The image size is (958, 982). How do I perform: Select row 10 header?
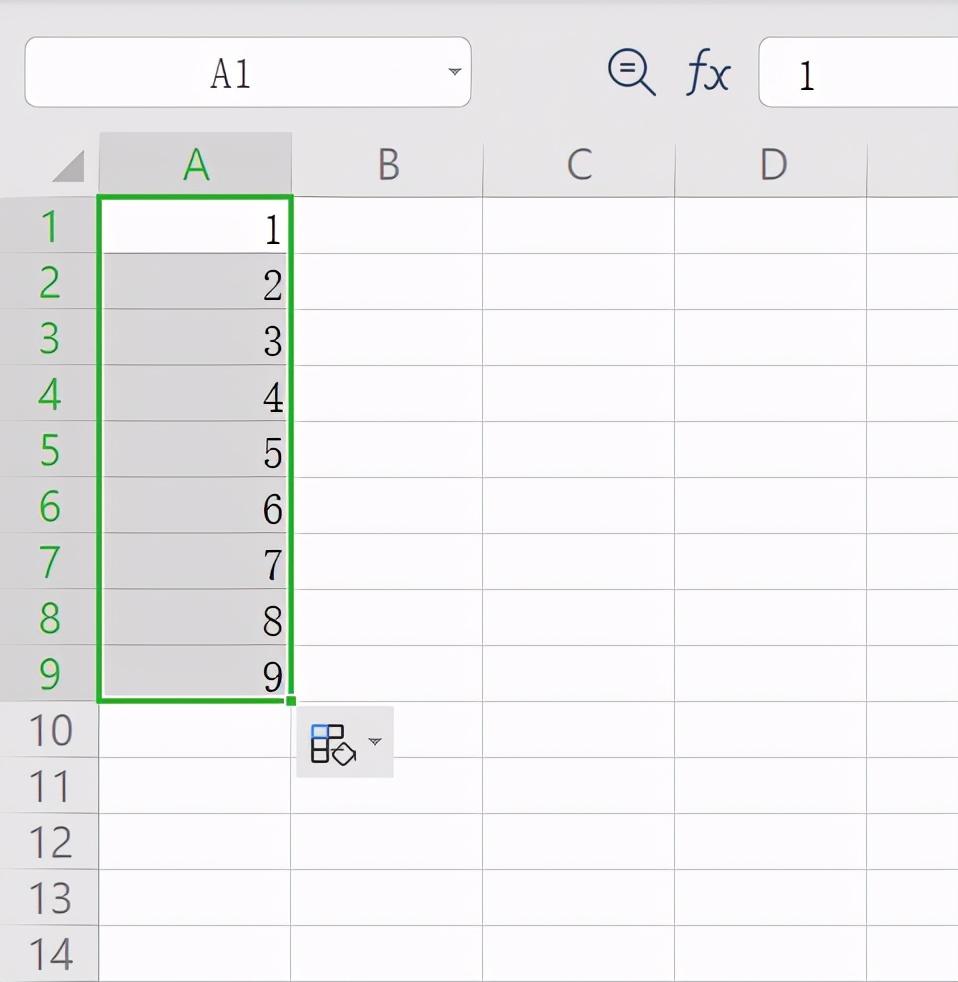click(49, 731)
